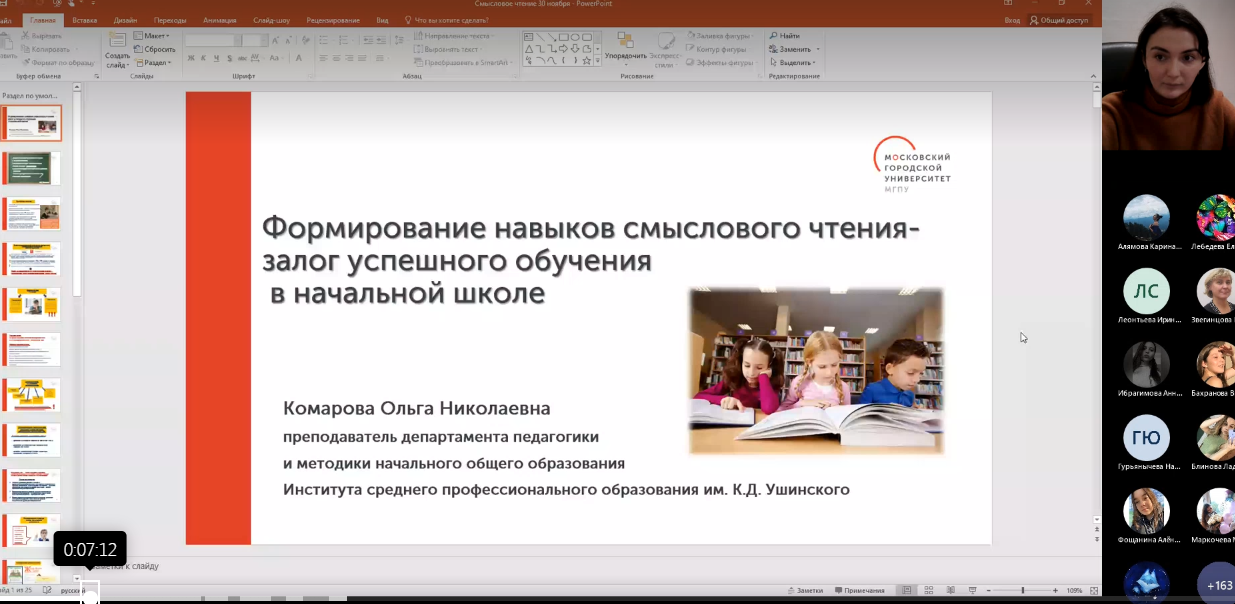Switch to the Animation (Анимация) tab

(x=220, y=19)
